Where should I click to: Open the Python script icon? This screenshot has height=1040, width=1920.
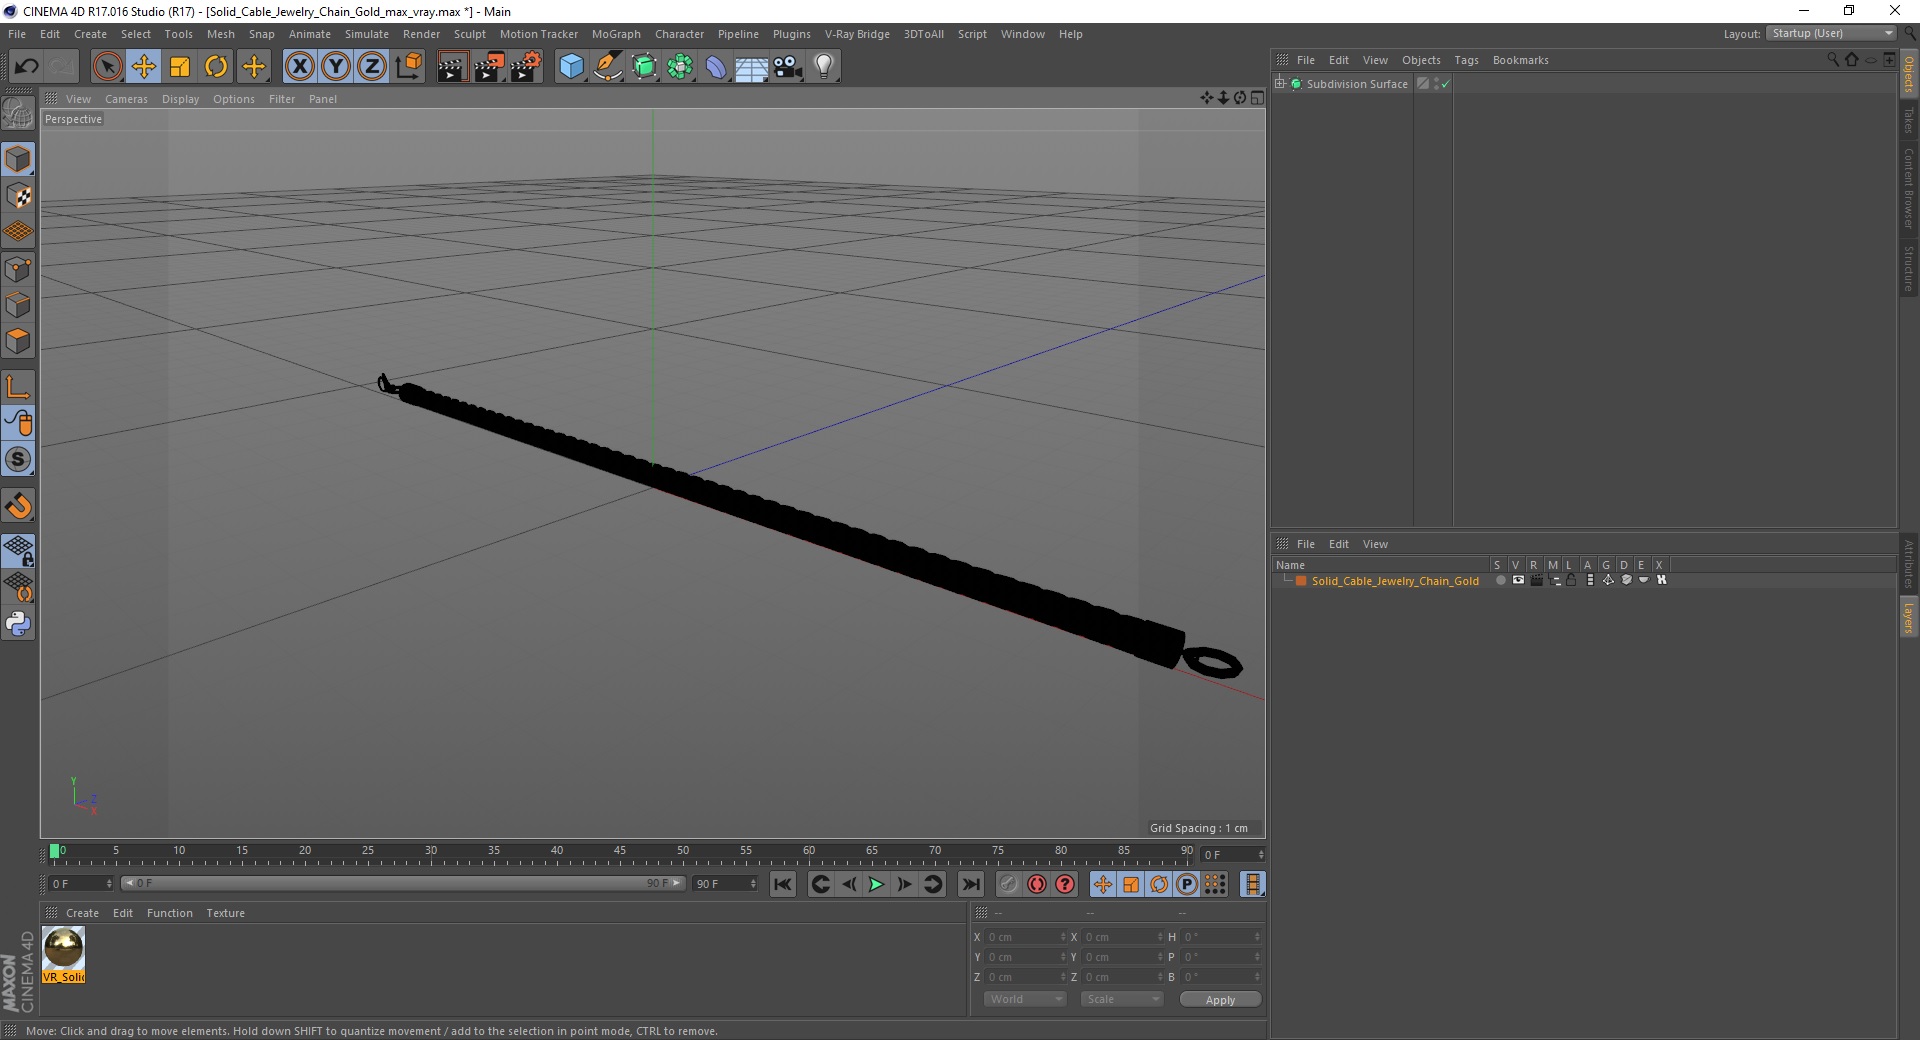18,624
